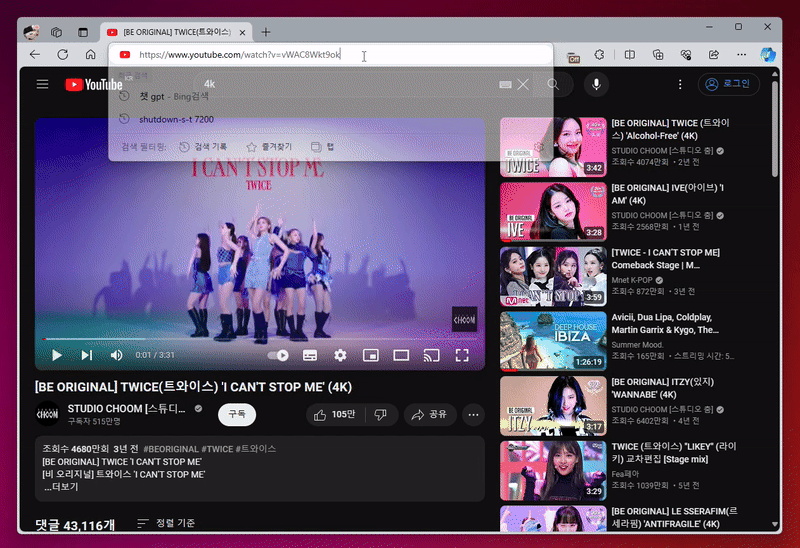800x548 pixels.
Task: Click the 로그인 sign-in button
Action: 729,84
